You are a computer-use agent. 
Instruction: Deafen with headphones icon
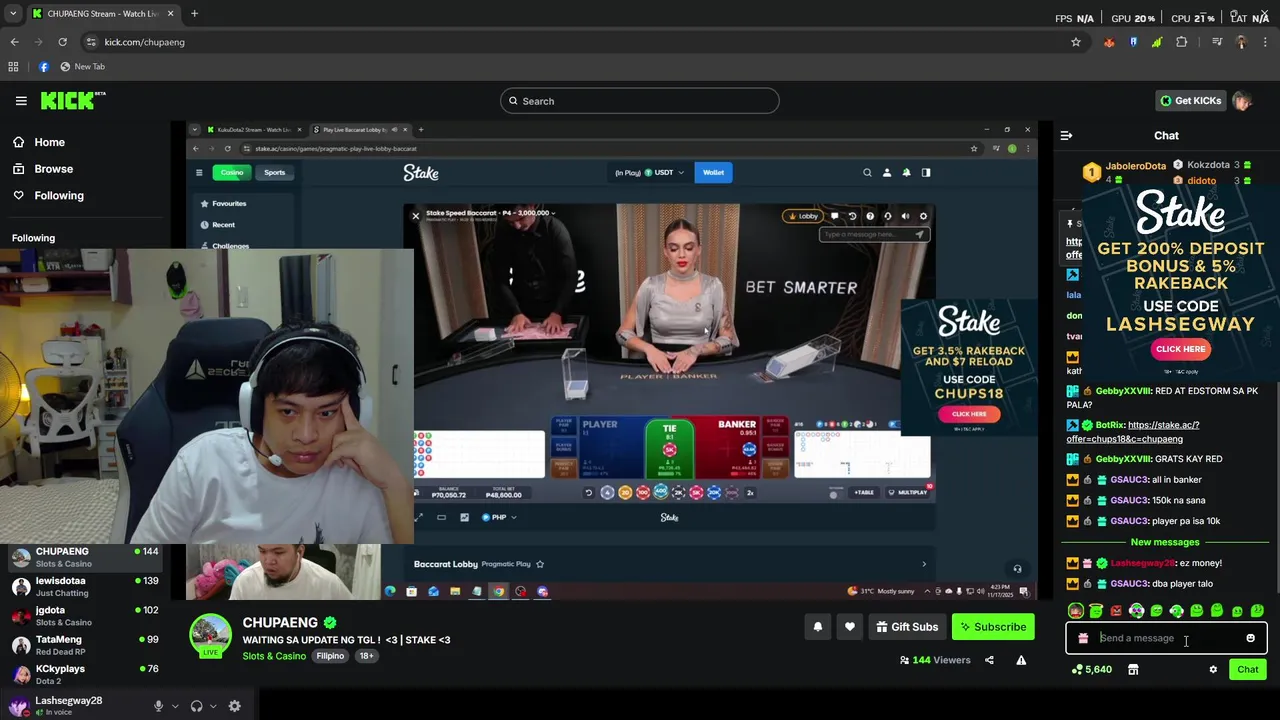coord(196,706)
